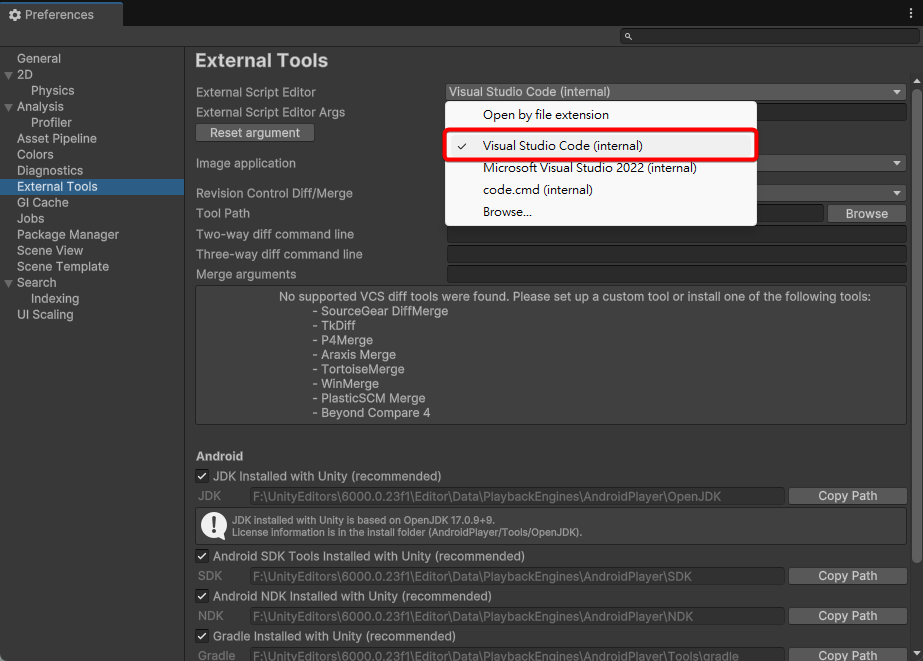Open the Package Manager preferences section

(68, 235)
